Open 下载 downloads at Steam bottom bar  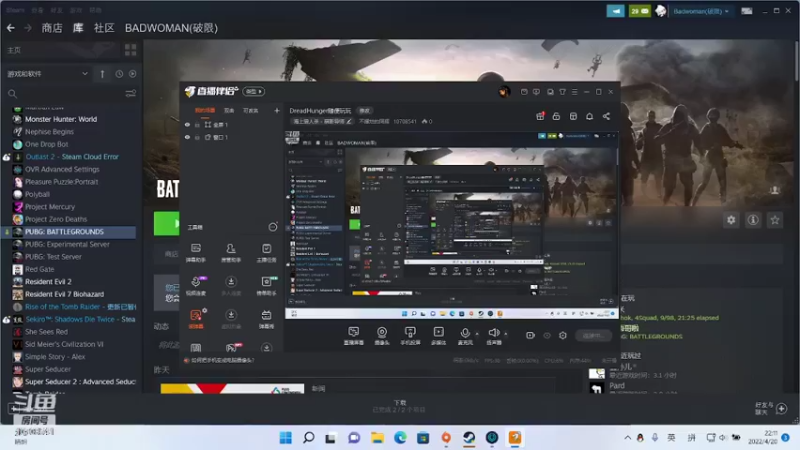pos(399,406)
